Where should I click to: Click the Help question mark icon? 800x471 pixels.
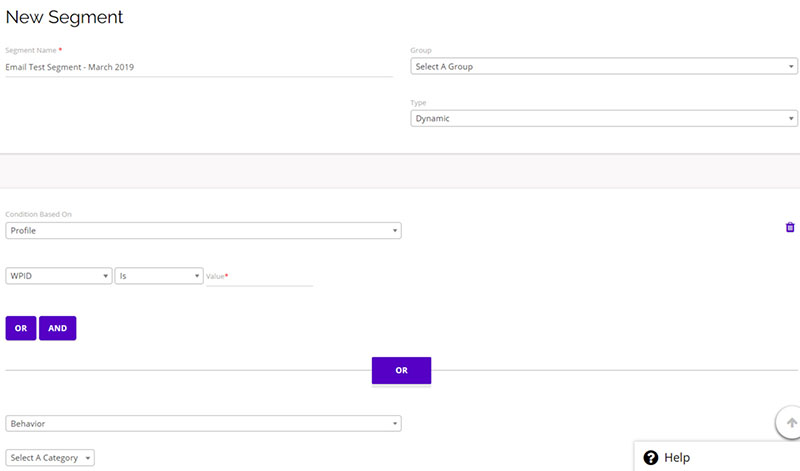[651, 457]
